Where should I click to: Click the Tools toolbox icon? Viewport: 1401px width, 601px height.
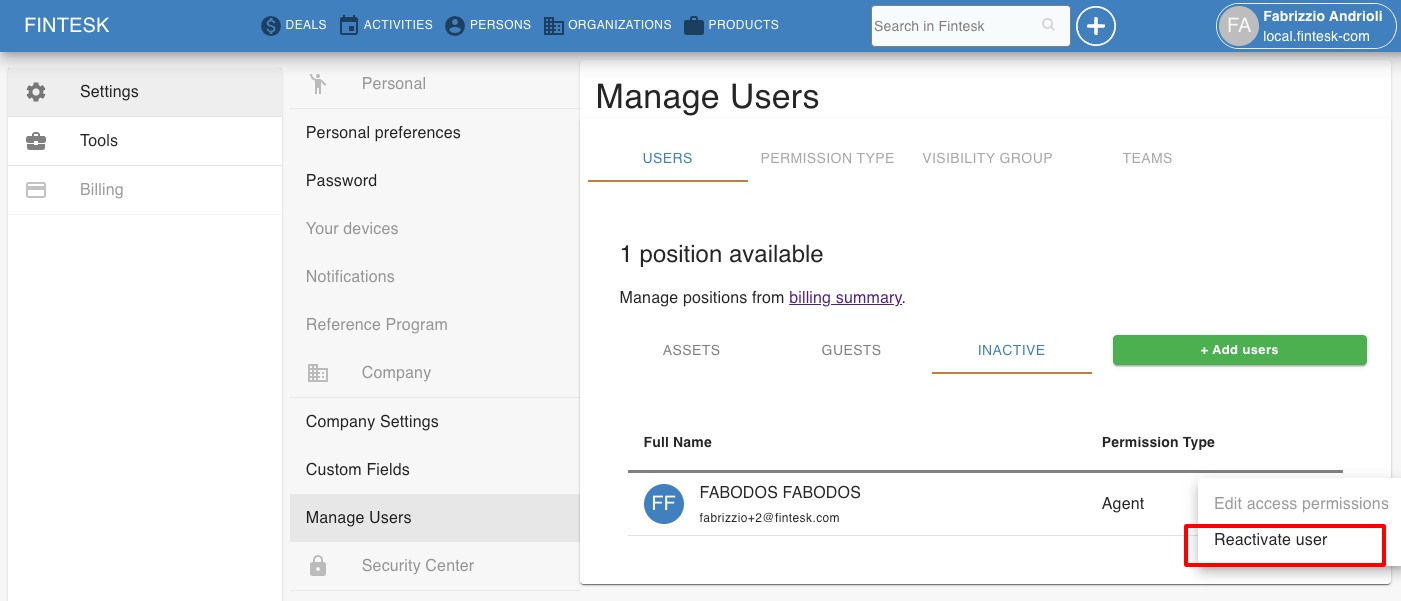pyautogui.click(x=36, y=141)
